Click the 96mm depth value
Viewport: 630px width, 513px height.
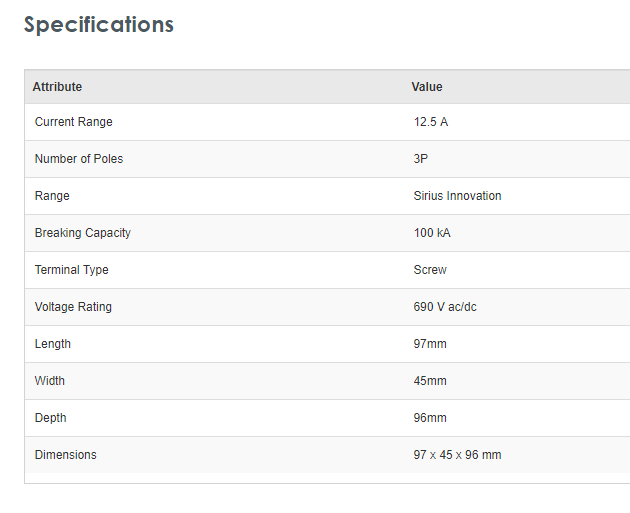(430, 418)
